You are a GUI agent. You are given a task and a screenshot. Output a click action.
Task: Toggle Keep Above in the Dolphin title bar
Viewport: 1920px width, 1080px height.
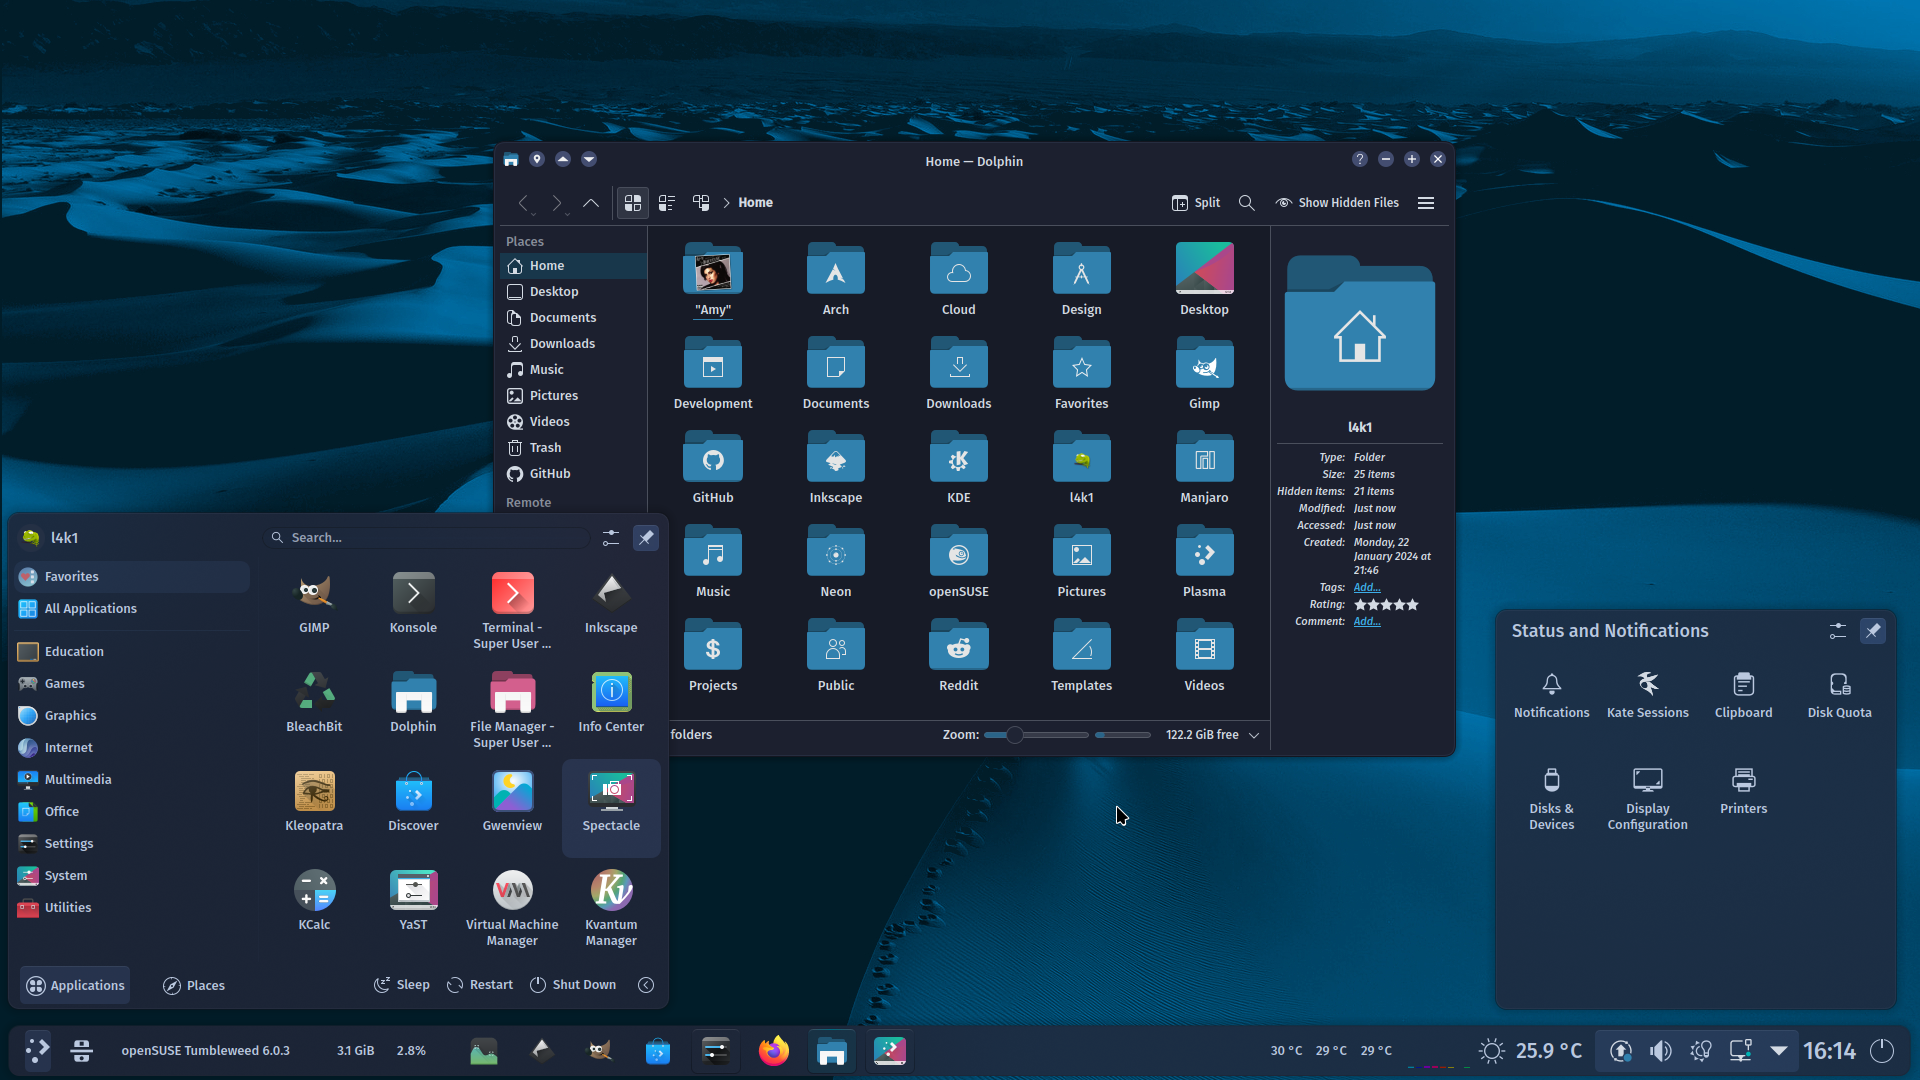563,159
